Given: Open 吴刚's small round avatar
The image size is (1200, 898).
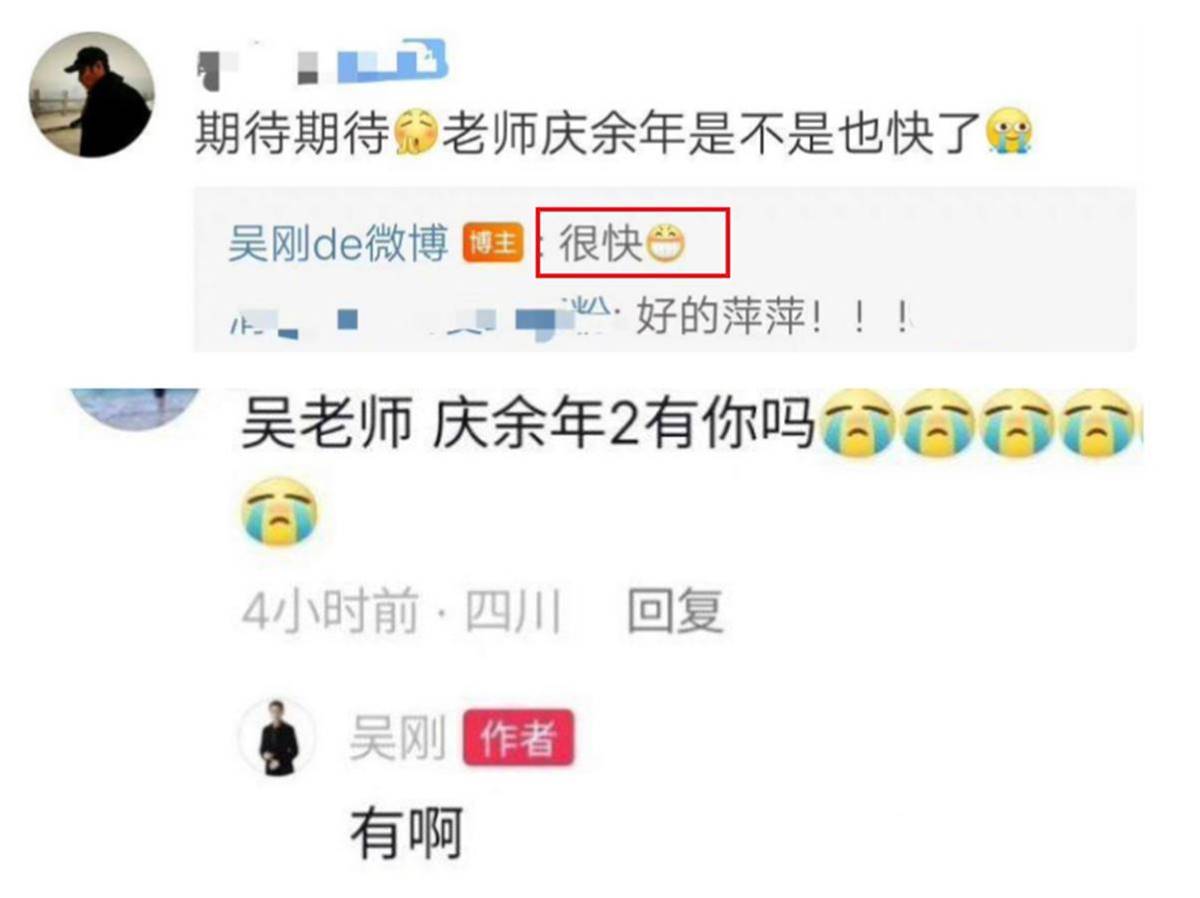Looking at the screenshot, I should click(x=277, y=739).
